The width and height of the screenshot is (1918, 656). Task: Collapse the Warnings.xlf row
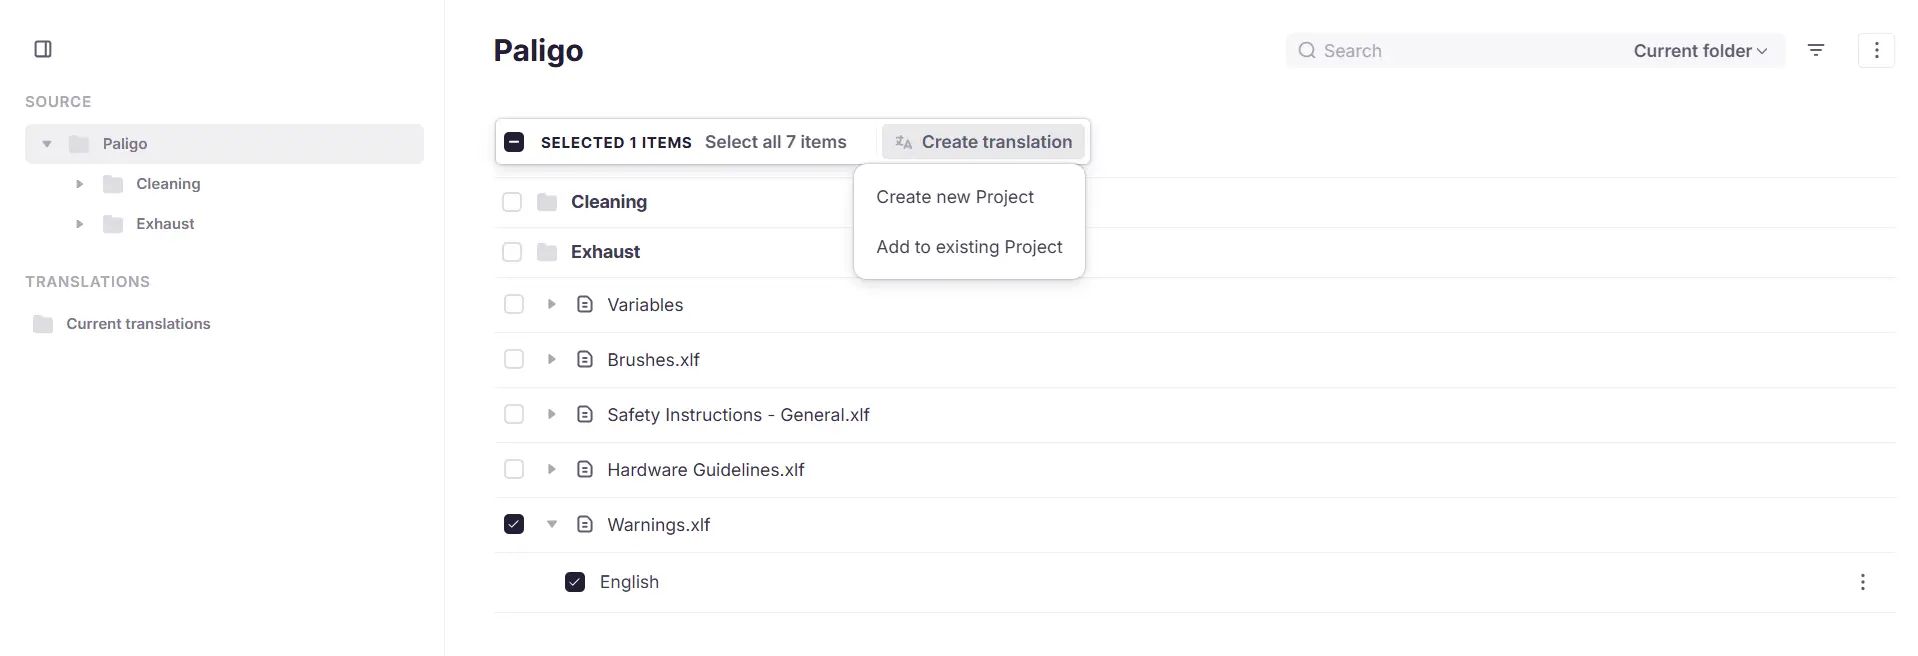tap(551, 524)
